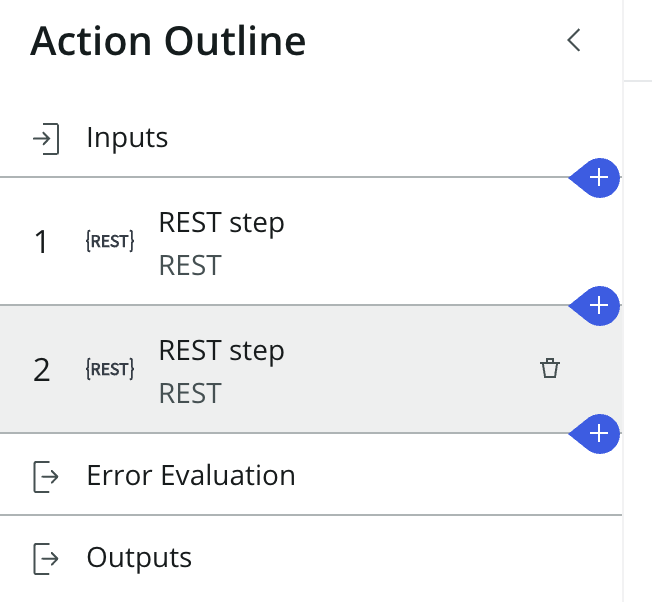
Task: Click the Inputs arrow icon
Action: (x=46, y=138)
